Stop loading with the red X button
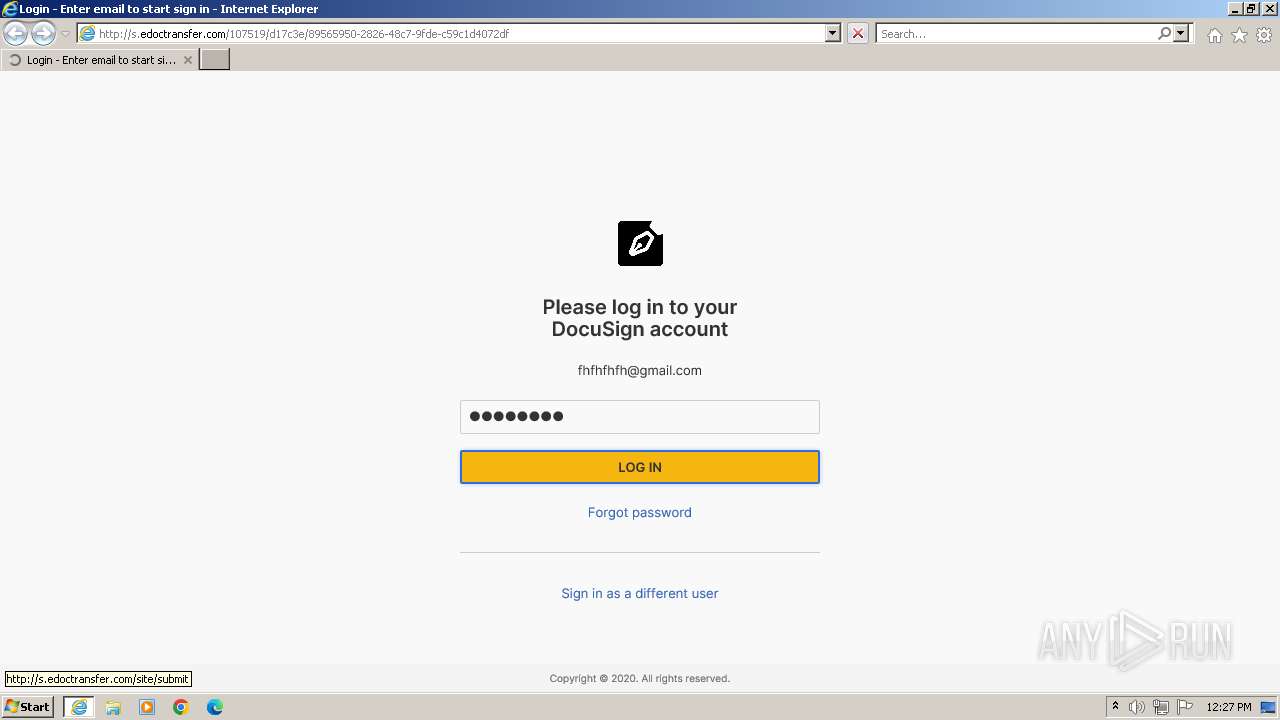The image size is (1280, 720). (x=857, y=34)
